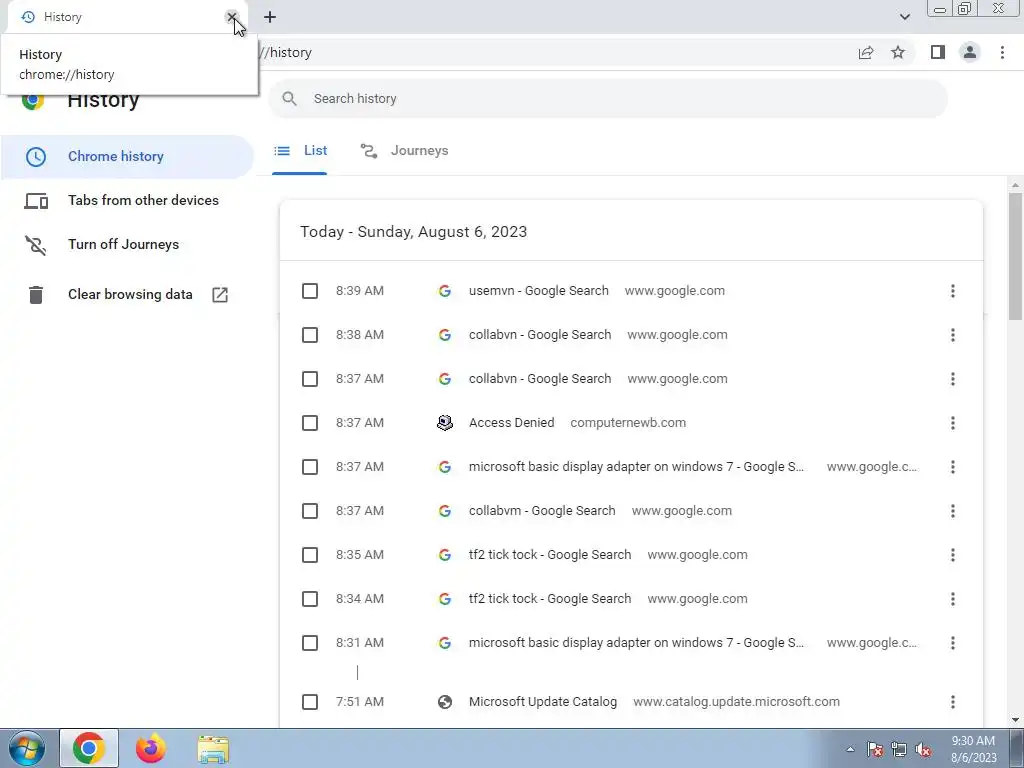
Task: Click the trash icon for Clear browsing data
Action: (36, 295)
